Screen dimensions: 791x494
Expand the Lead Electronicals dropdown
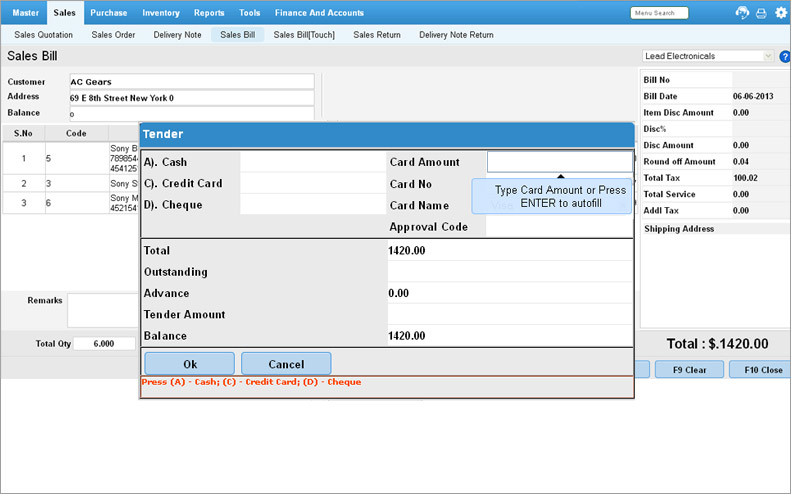point(768,56)
